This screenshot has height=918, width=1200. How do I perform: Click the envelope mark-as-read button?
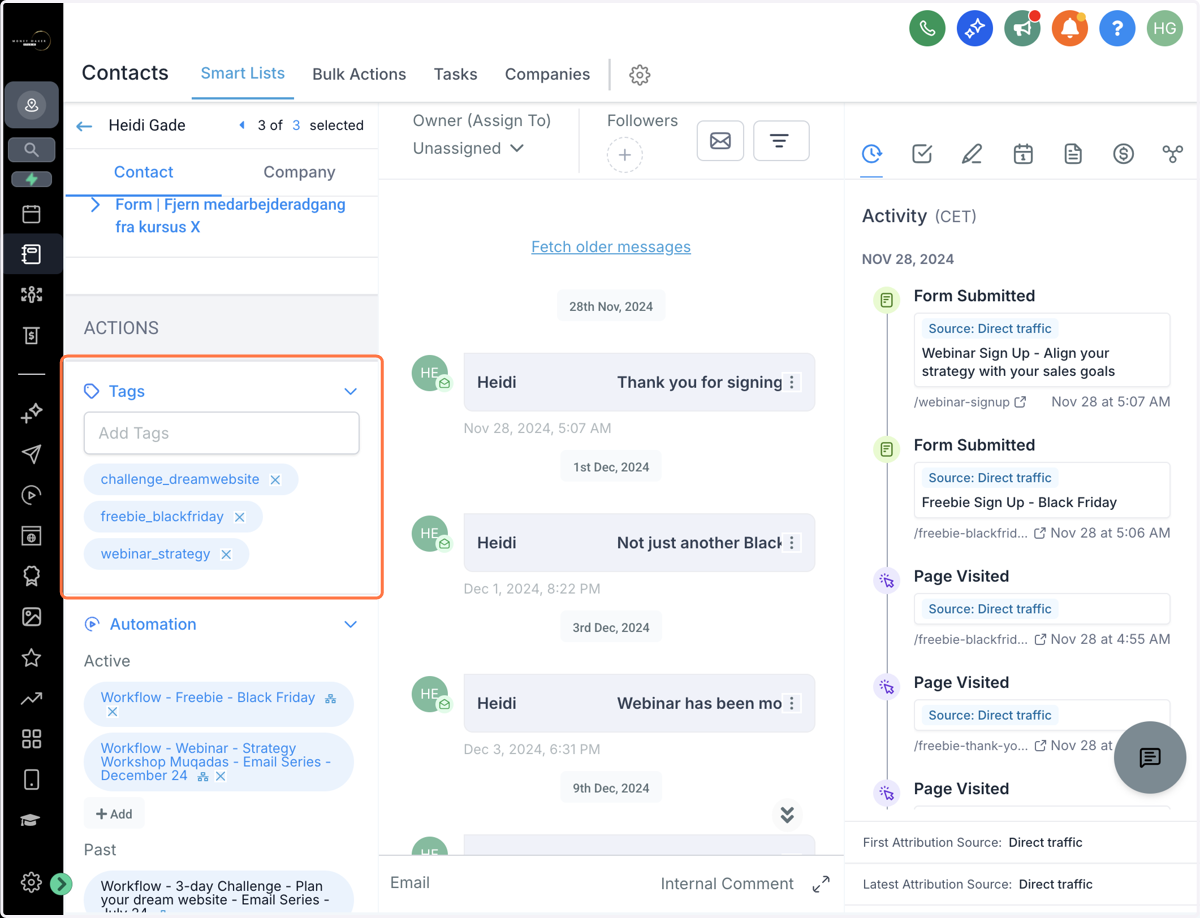click(720, 141)
